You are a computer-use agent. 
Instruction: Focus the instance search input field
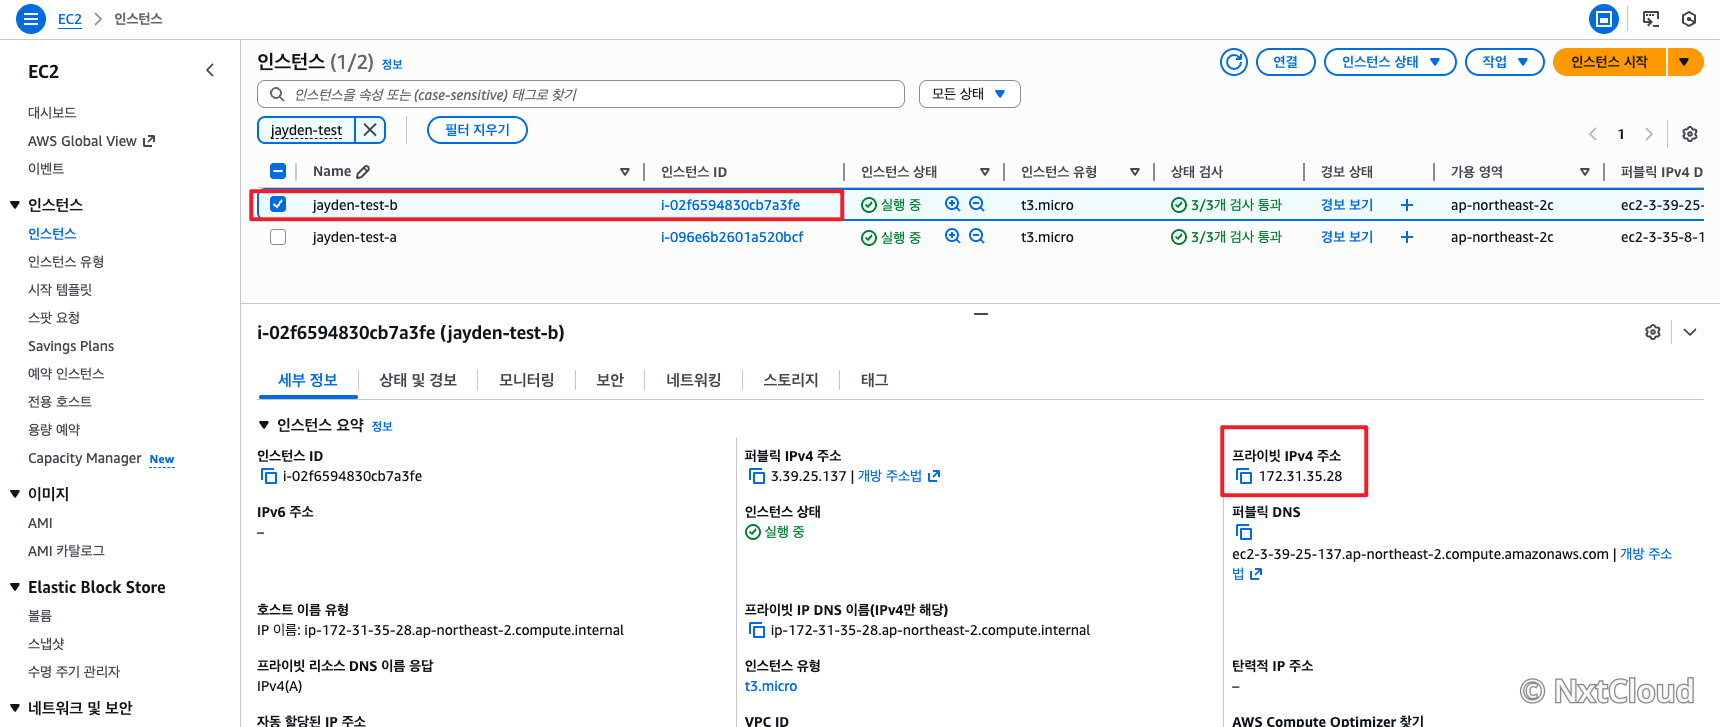(581, 94)
